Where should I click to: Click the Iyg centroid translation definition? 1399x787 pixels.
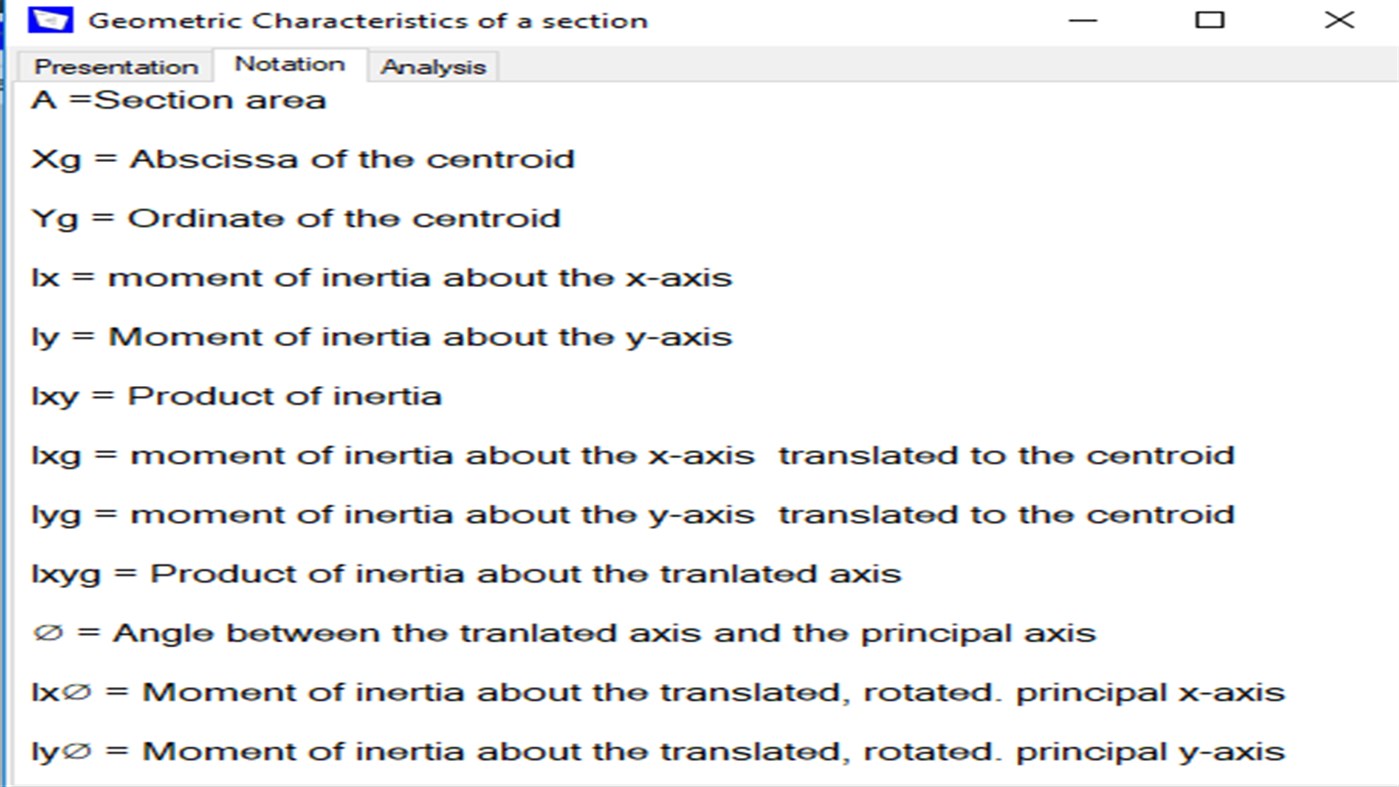pos(634,514)
